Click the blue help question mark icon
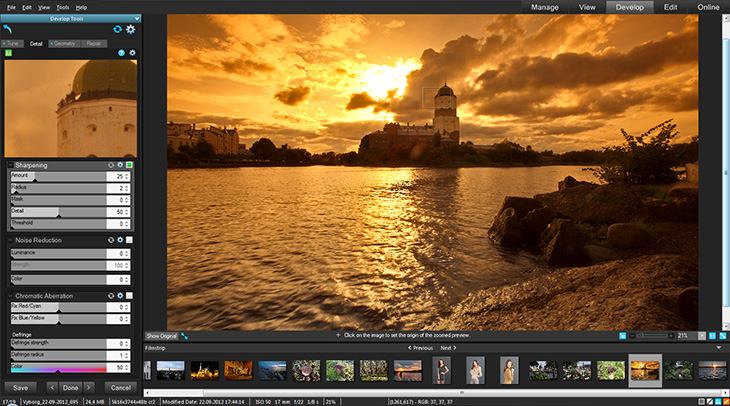Screen dimensions: 730x406 (x=121, y=53)
